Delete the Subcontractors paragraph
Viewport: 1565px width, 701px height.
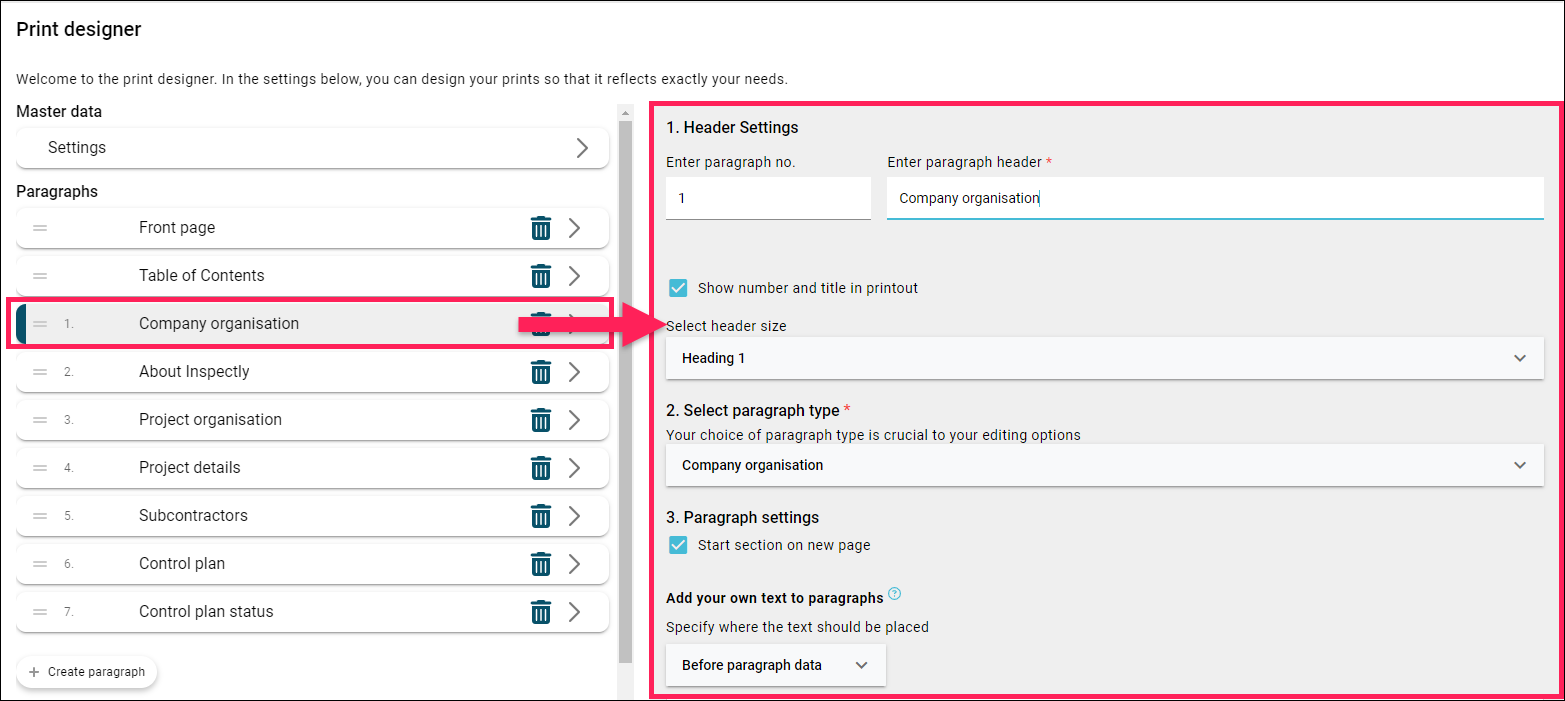541,516
